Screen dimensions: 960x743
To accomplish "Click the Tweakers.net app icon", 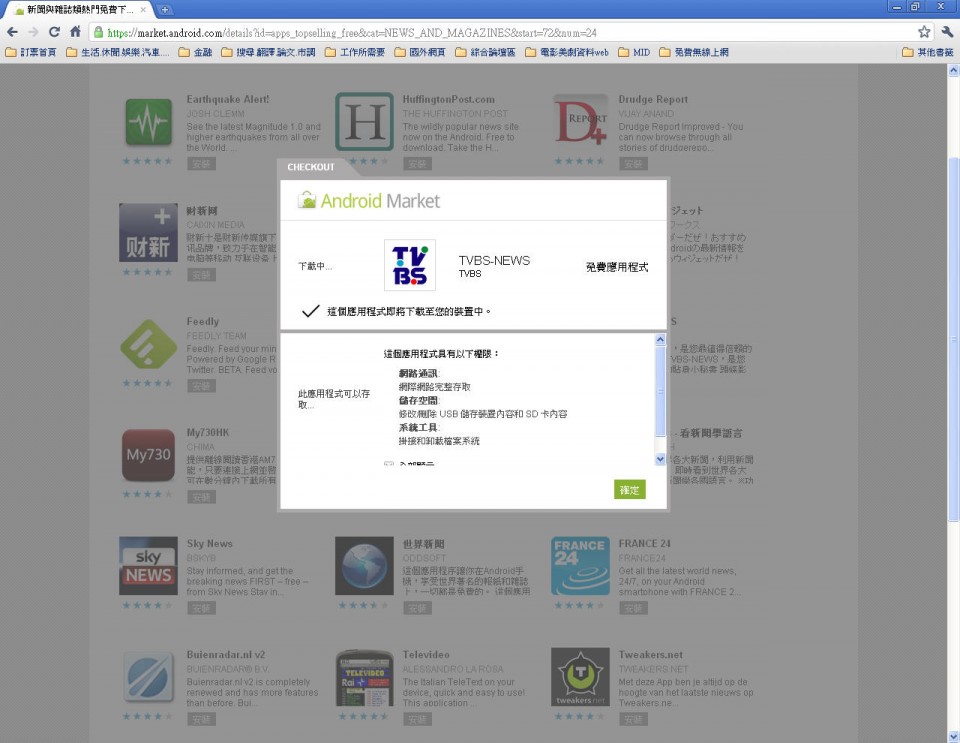I will click(x=580, y=677).
